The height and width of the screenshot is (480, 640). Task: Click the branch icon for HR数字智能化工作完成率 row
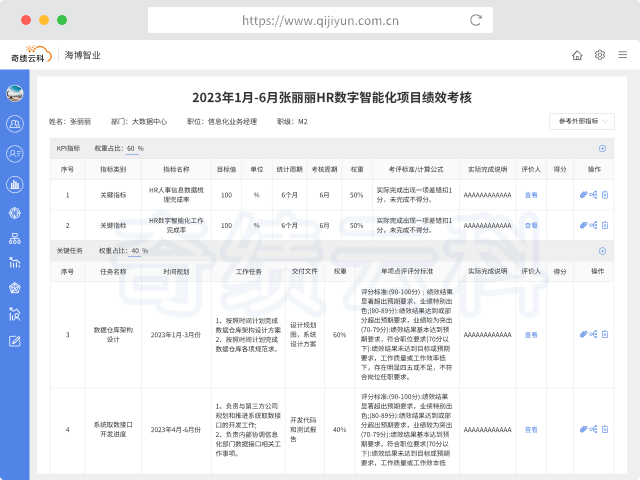[594, 225]
